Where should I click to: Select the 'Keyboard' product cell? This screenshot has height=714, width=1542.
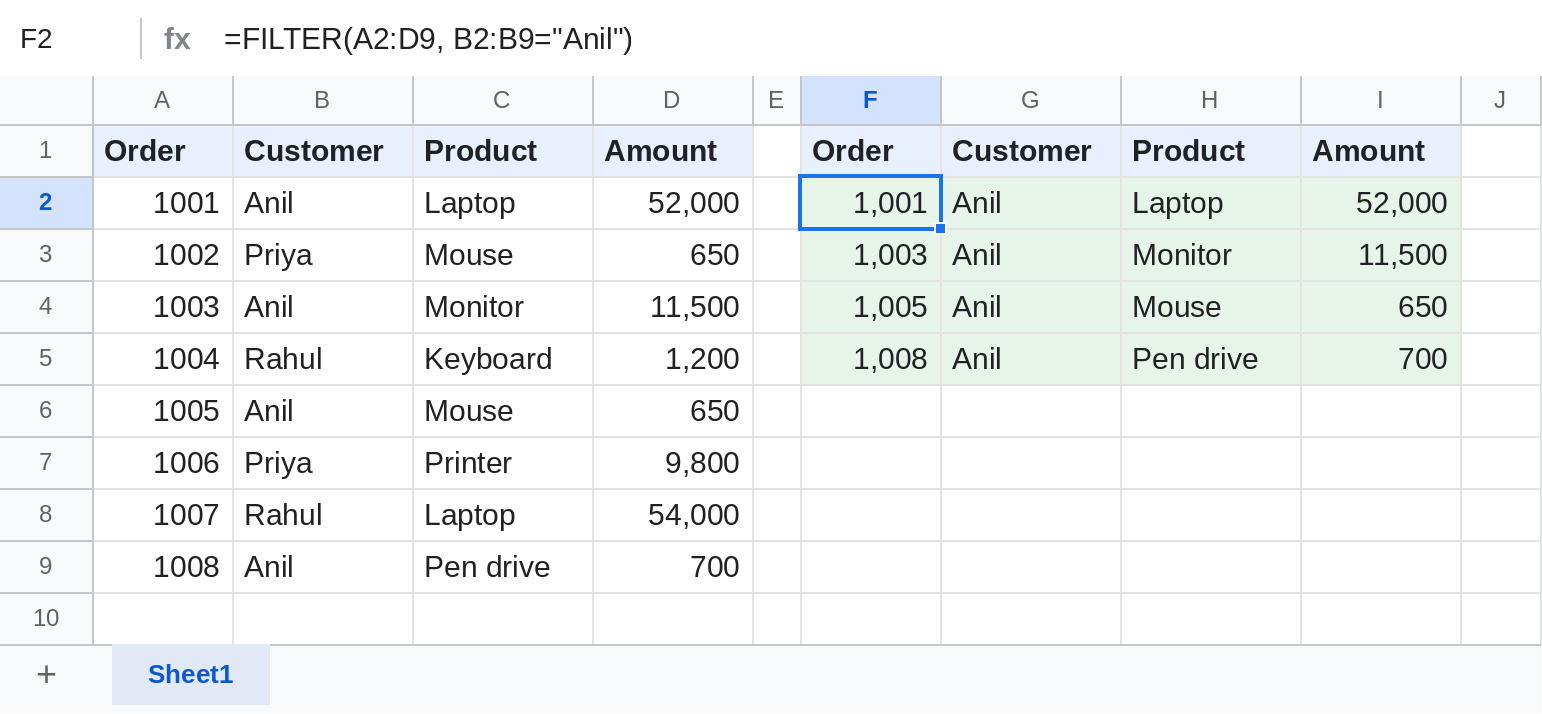pyautogui.click(x=503, y=359)
